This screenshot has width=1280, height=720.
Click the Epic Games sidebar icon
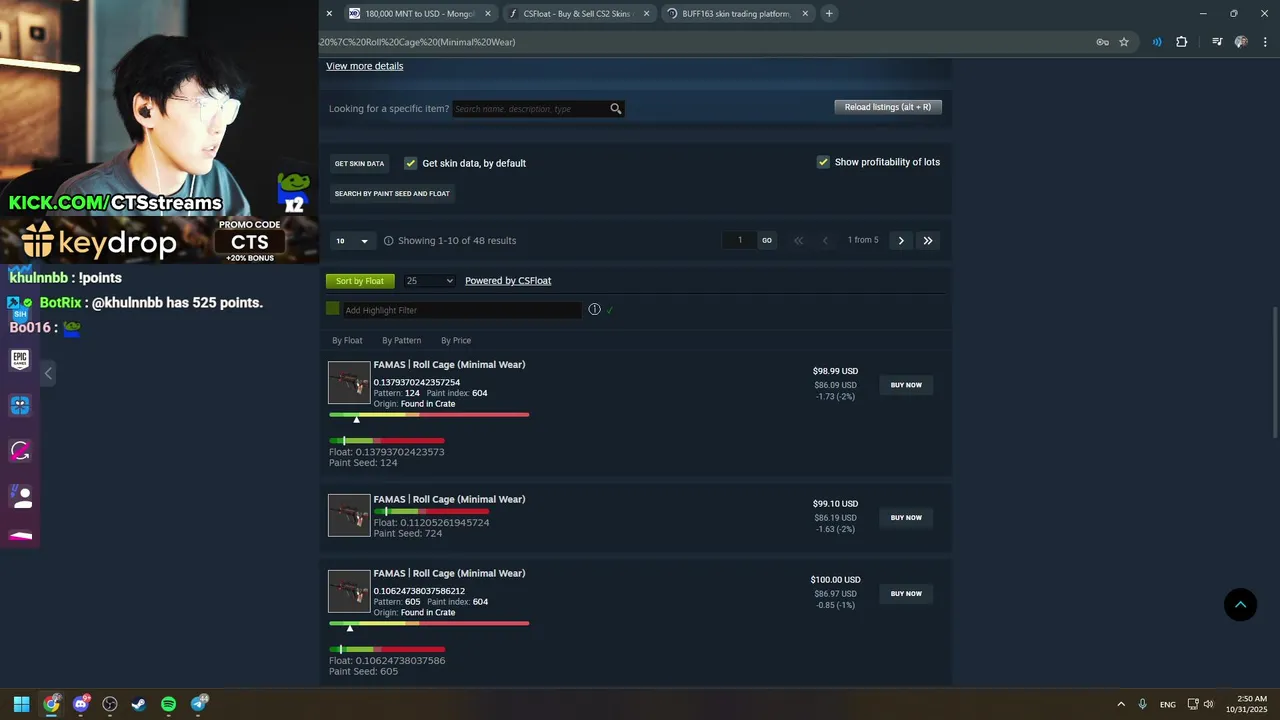[x=20, y=359]
